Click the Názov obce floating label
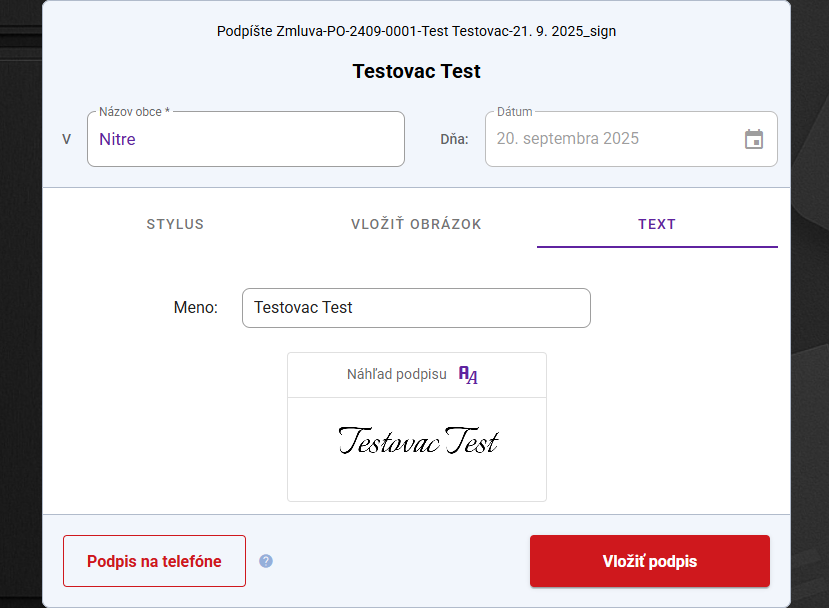 click(134, 112)
